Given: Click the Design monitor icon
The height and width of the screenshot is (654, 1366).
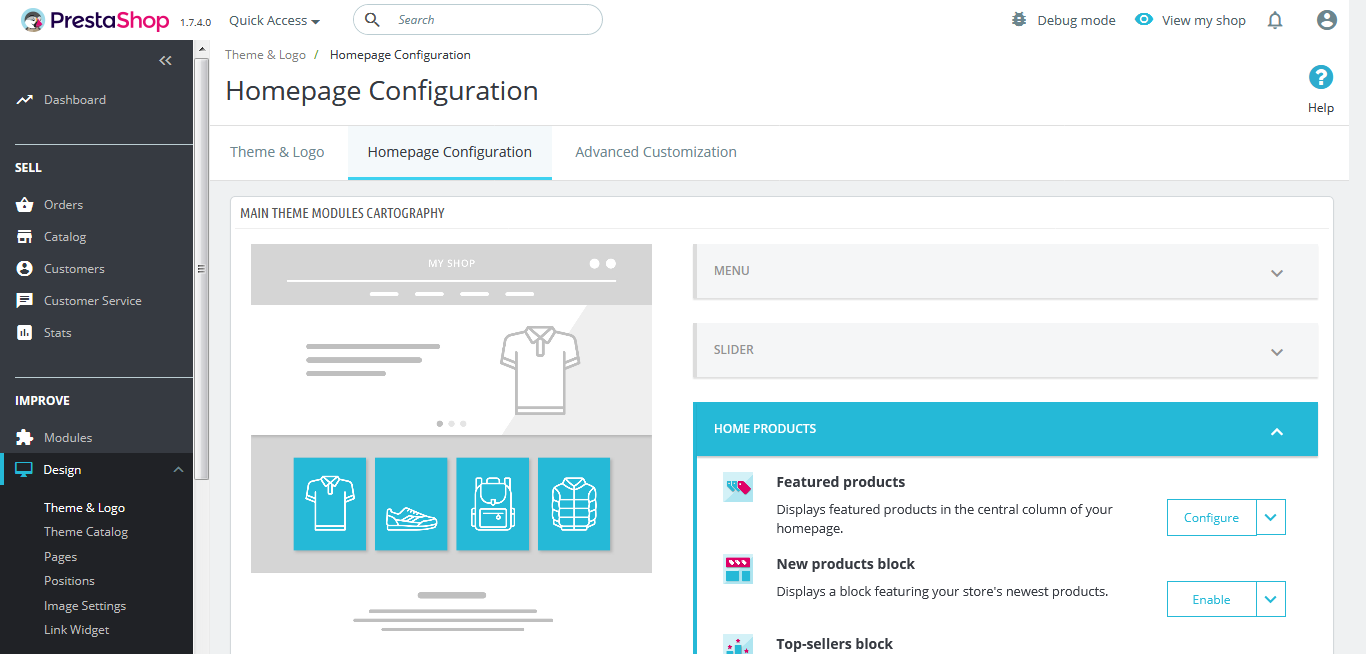Looking at the screenshot, I should pos(25,470).
